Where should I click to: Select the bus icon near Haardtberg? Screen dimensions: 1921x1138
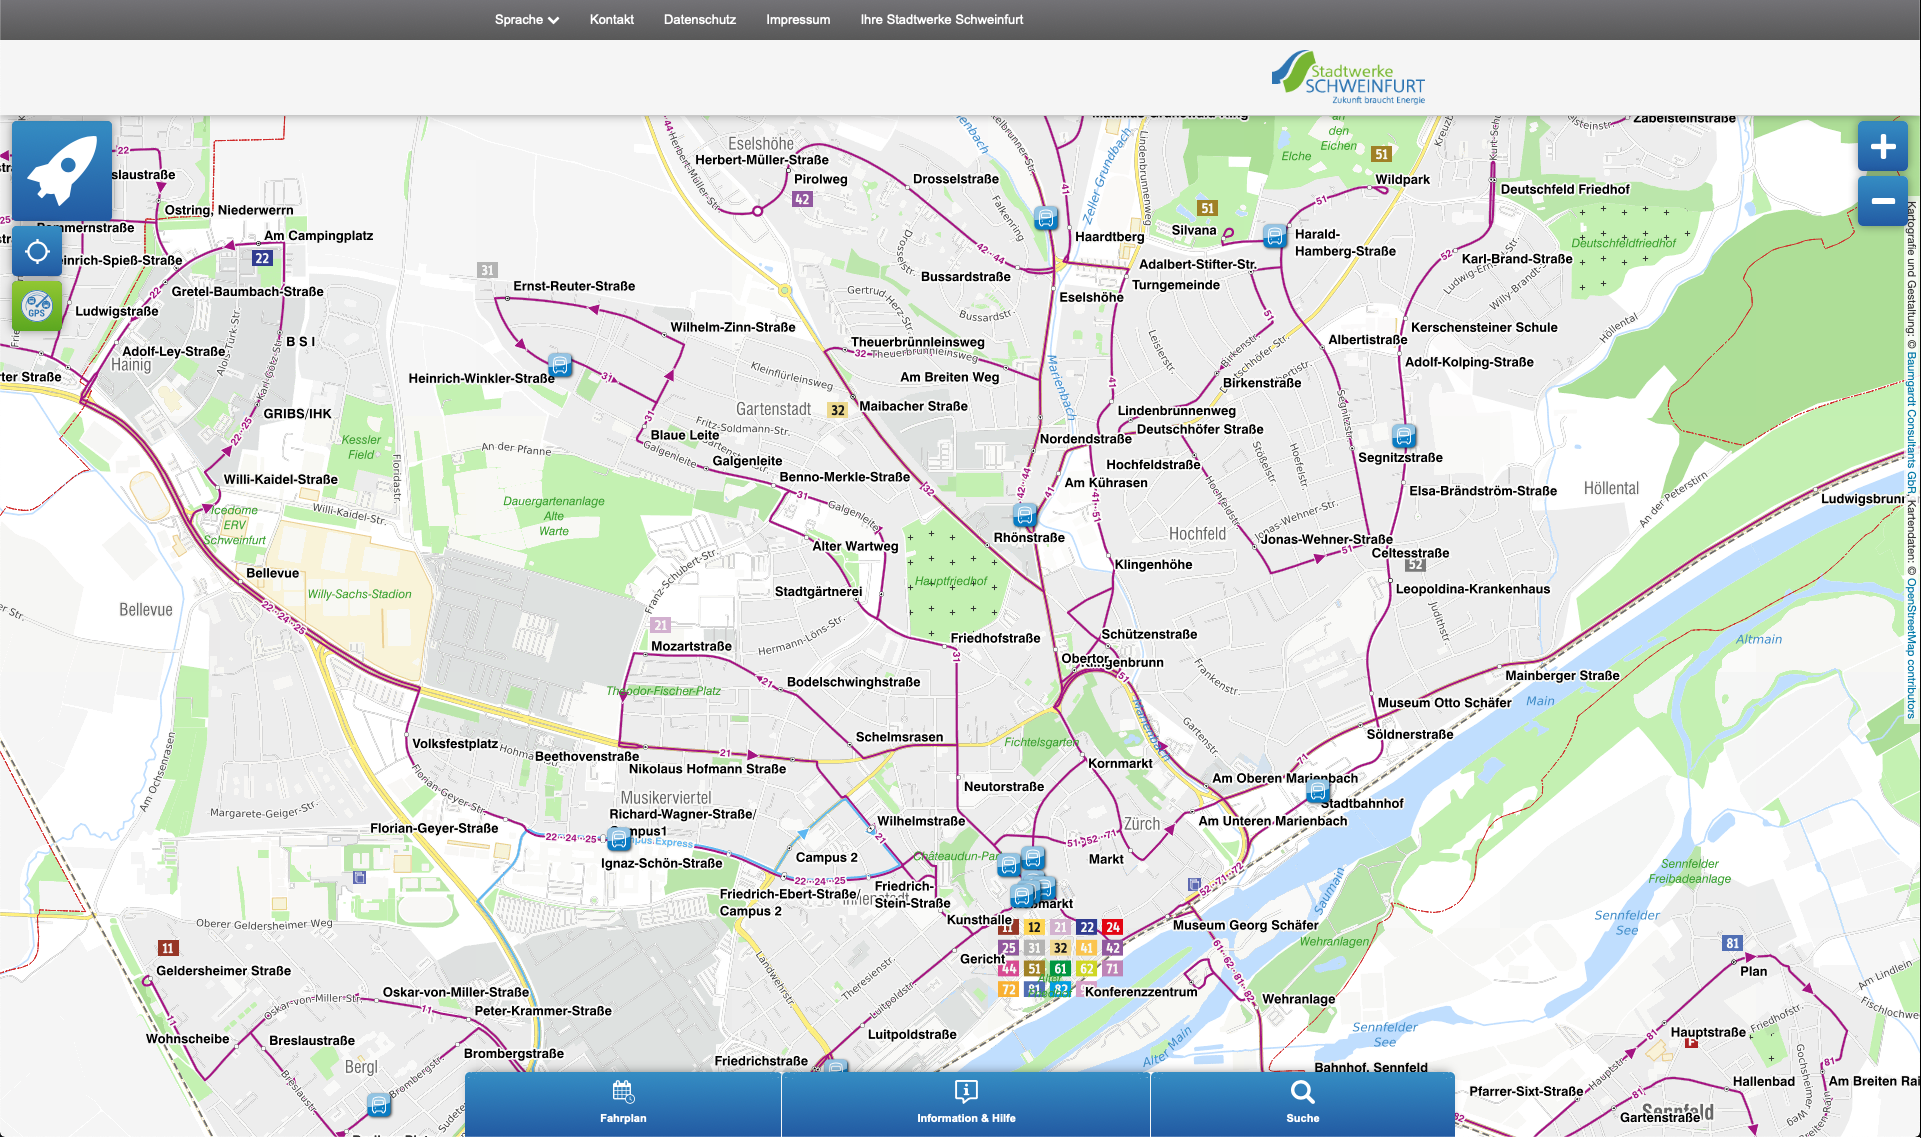[1045, 219]
